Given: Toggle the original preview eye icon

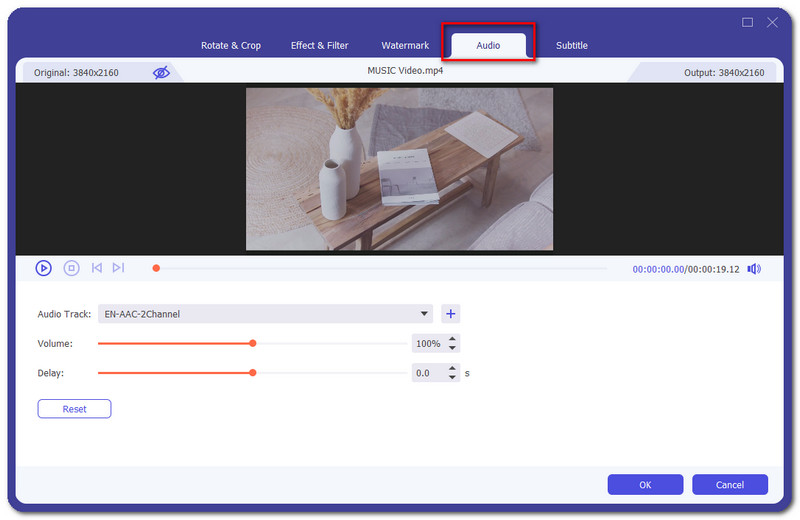Looking at the screenshot, I should click(161, 73).
